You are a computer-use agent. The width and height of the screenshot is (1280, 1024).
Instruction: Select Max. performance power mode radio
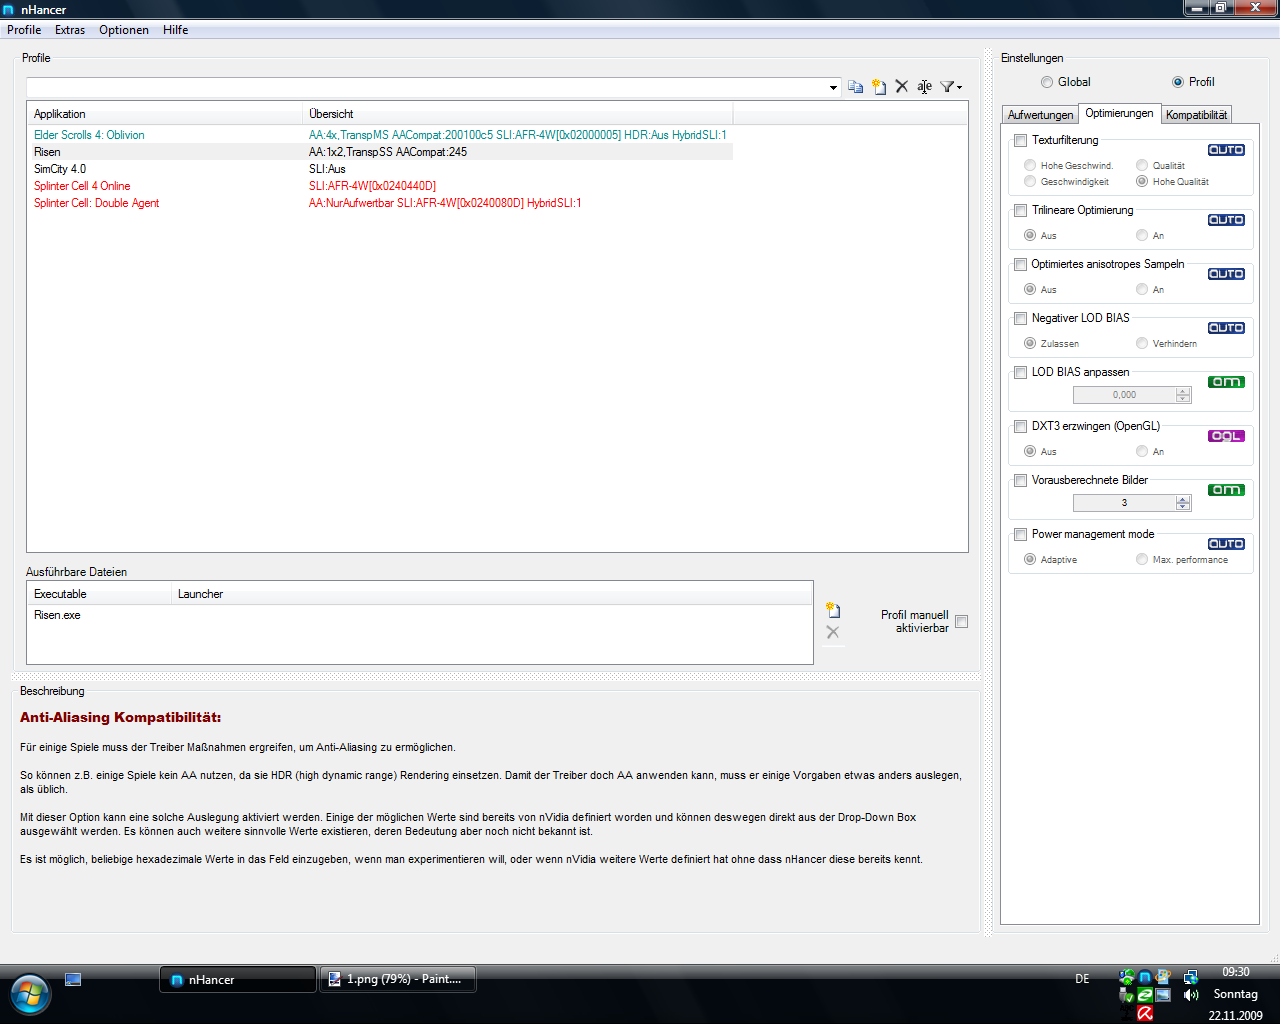click(1142, 560)
